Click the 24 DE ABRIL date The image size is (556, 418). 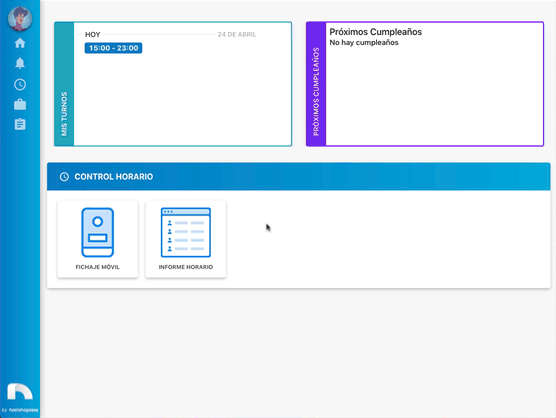pos(237,34)
